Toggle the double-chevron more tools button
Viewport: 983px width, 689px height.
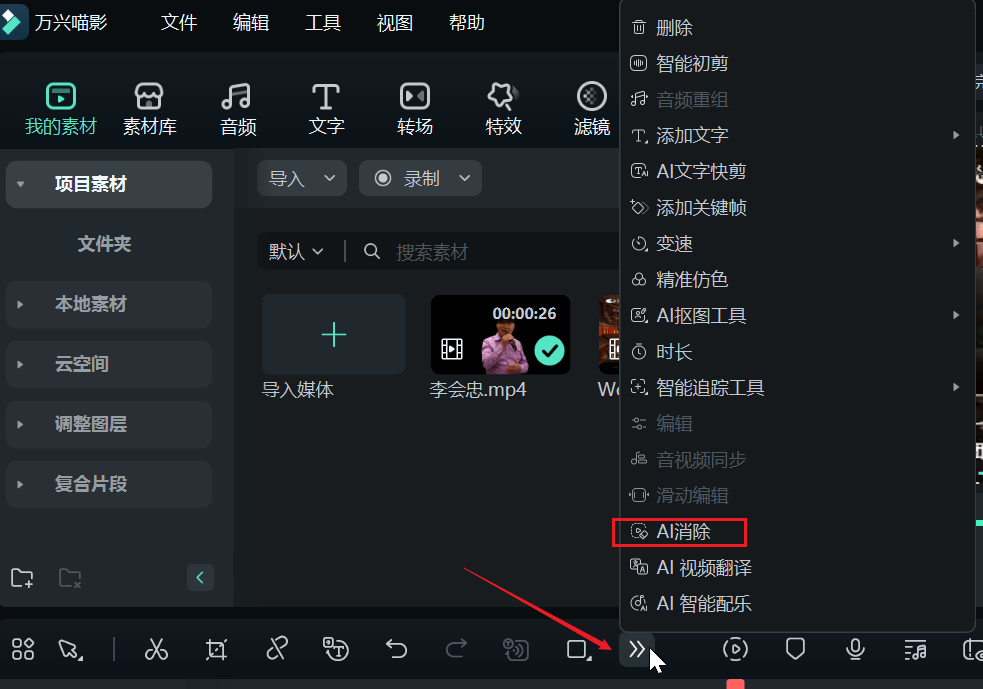(x=636, y=650)
